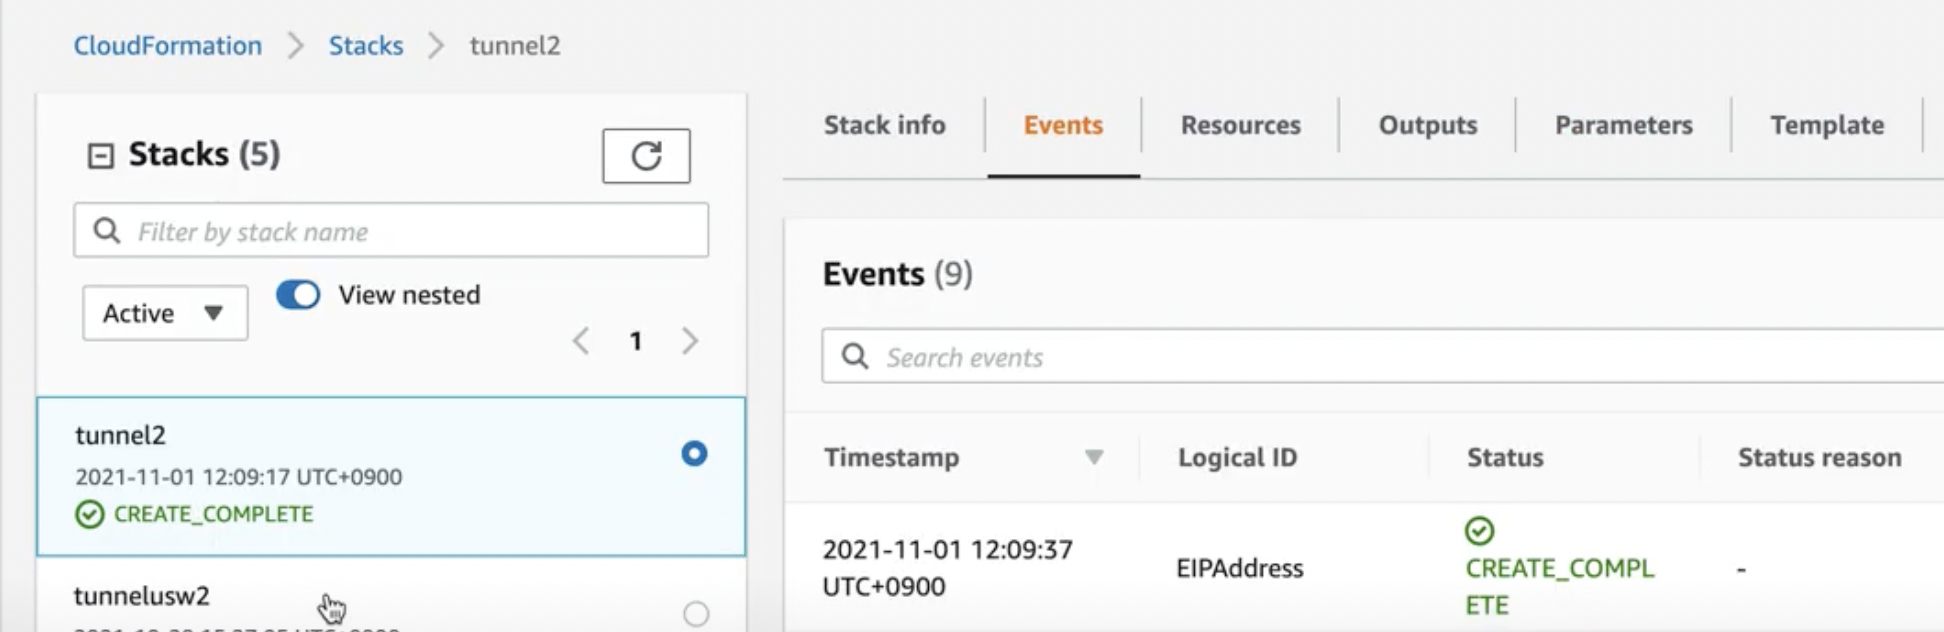Switch to the Template tab
1944x632 pixels.
click(1827, 125)
